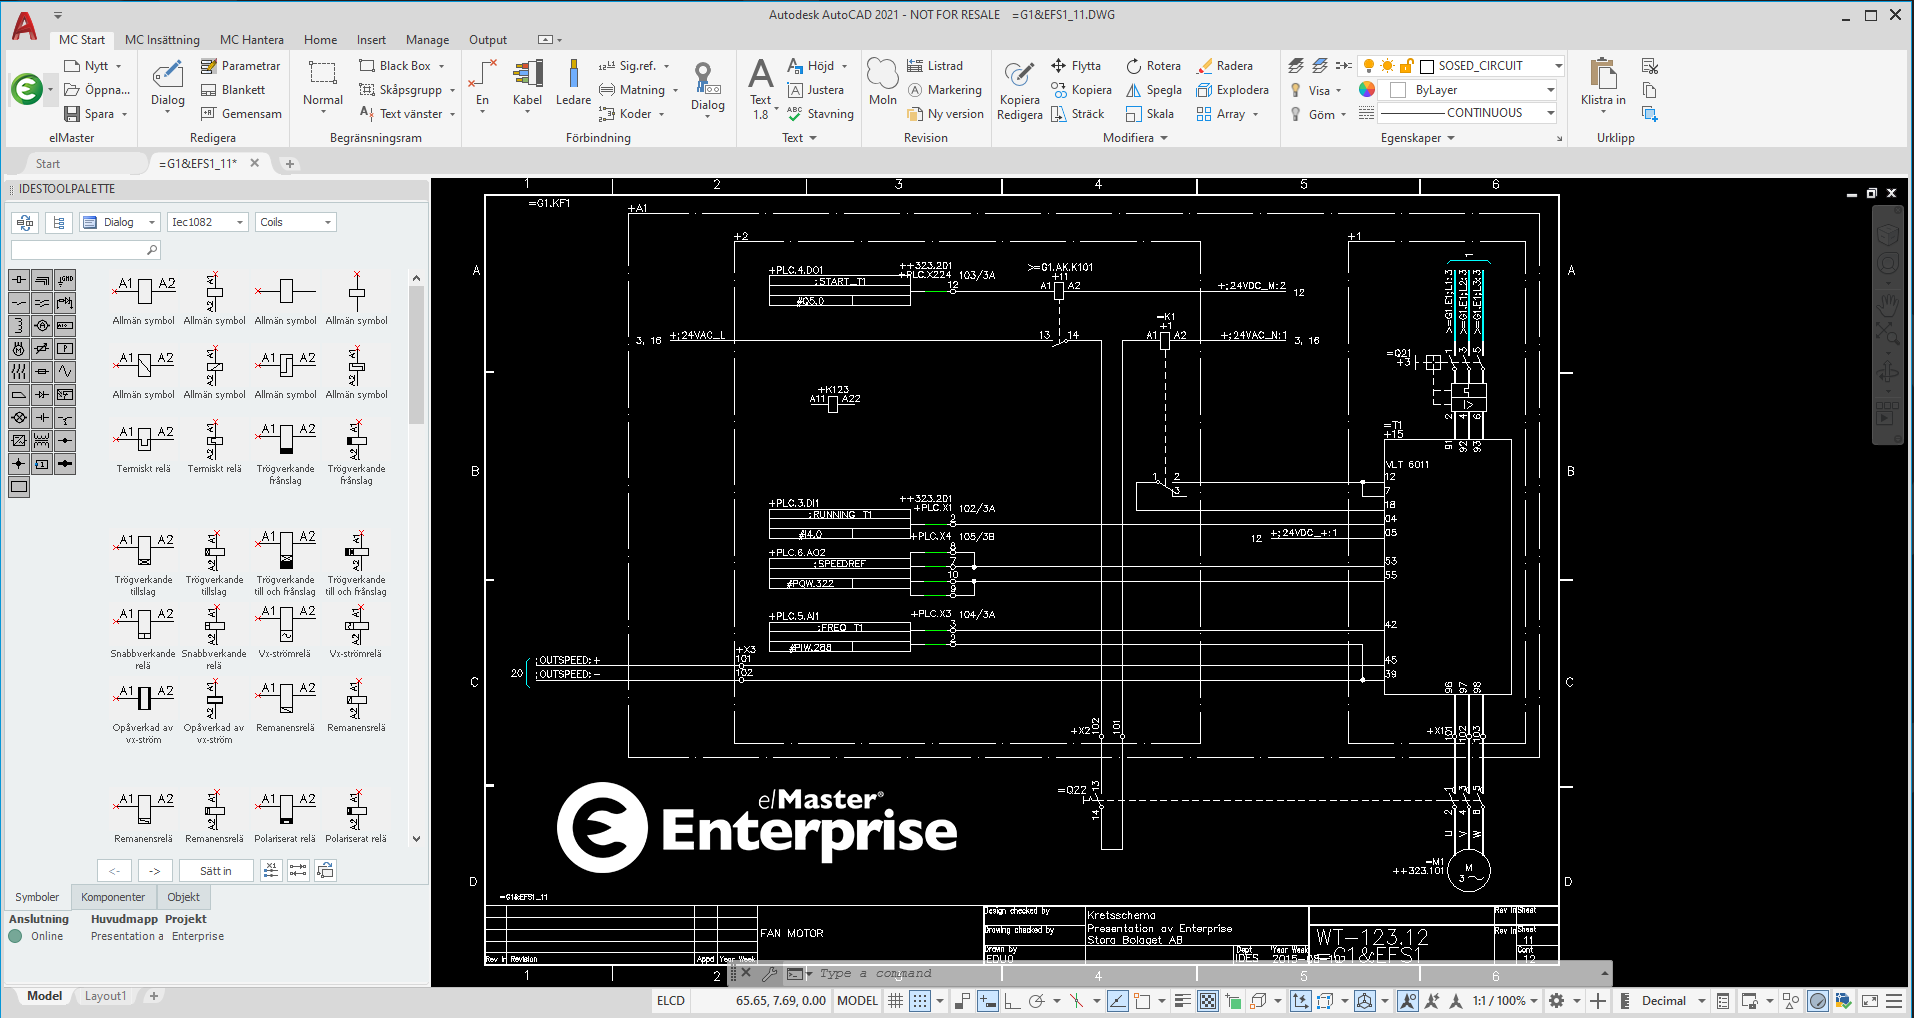Screen dimensions: 1914x1018
Task: Click Klistra in paste button
Action: pyautogui.click(x=1603, y=84)
